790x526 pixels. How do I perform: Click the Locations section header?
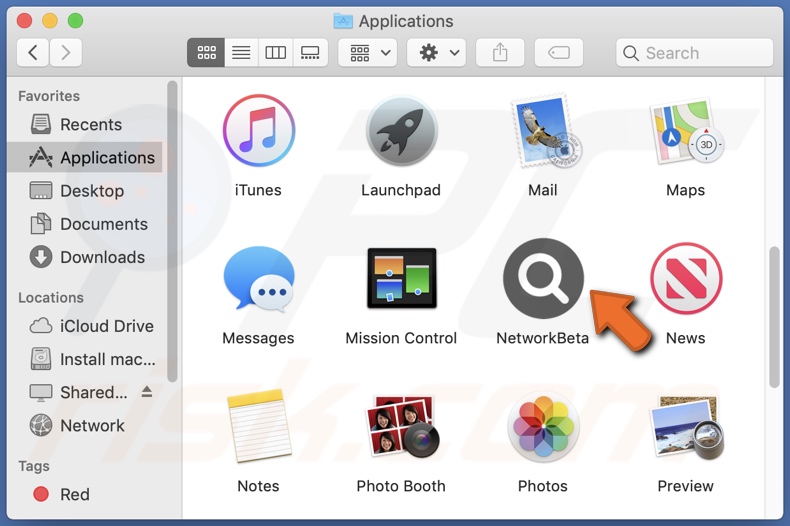click(x=51, y=297)
